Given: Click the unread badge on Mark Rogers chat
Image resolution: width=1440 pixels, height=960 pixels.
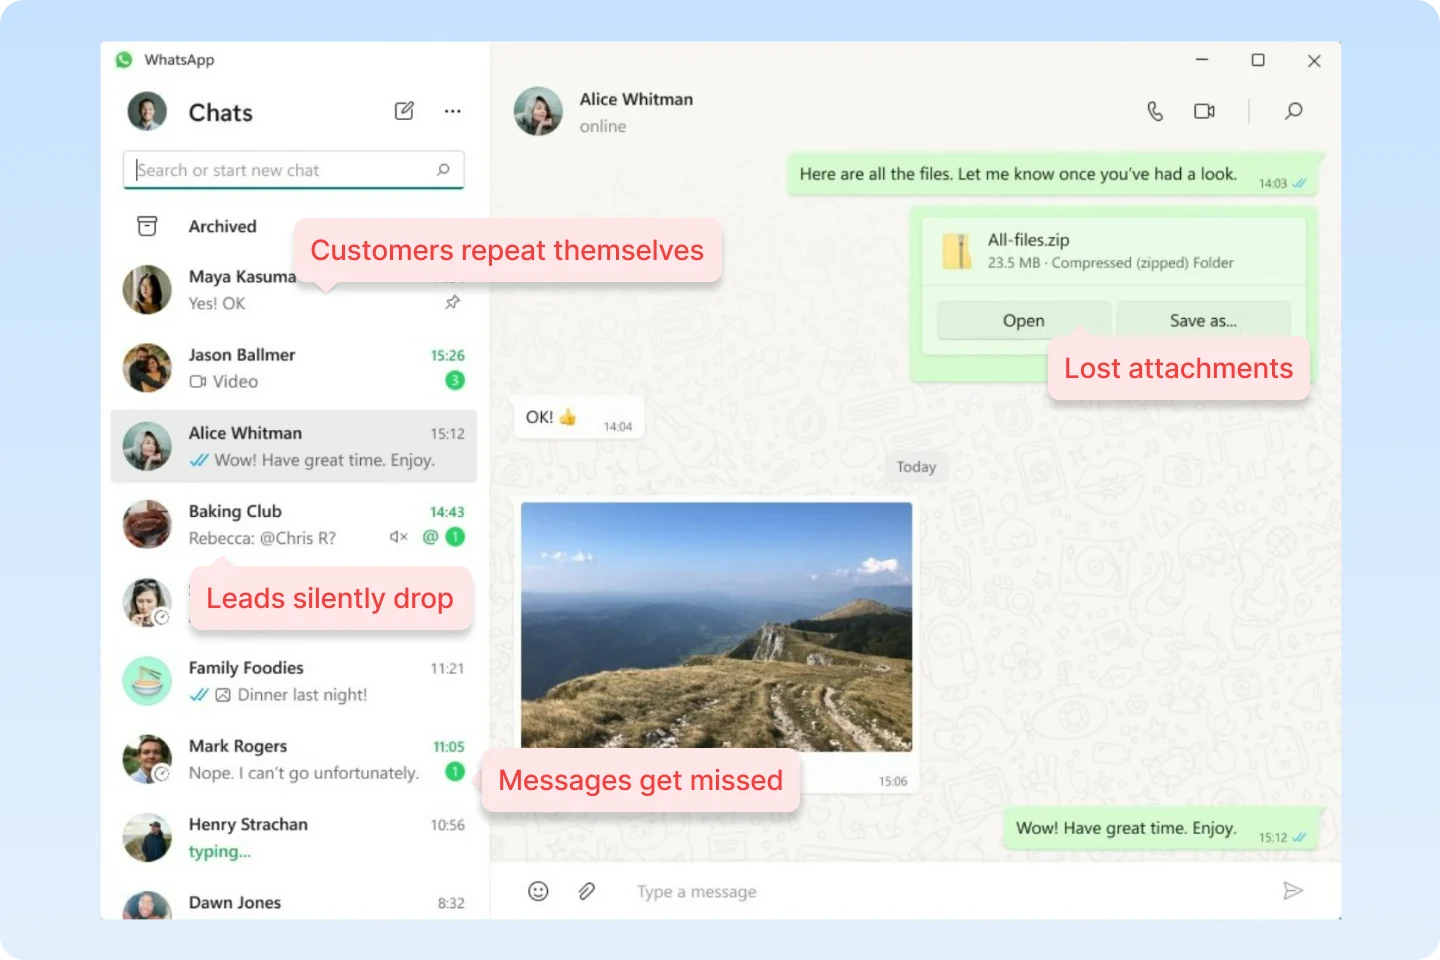Looking at the screenshot, I should 455,771.
